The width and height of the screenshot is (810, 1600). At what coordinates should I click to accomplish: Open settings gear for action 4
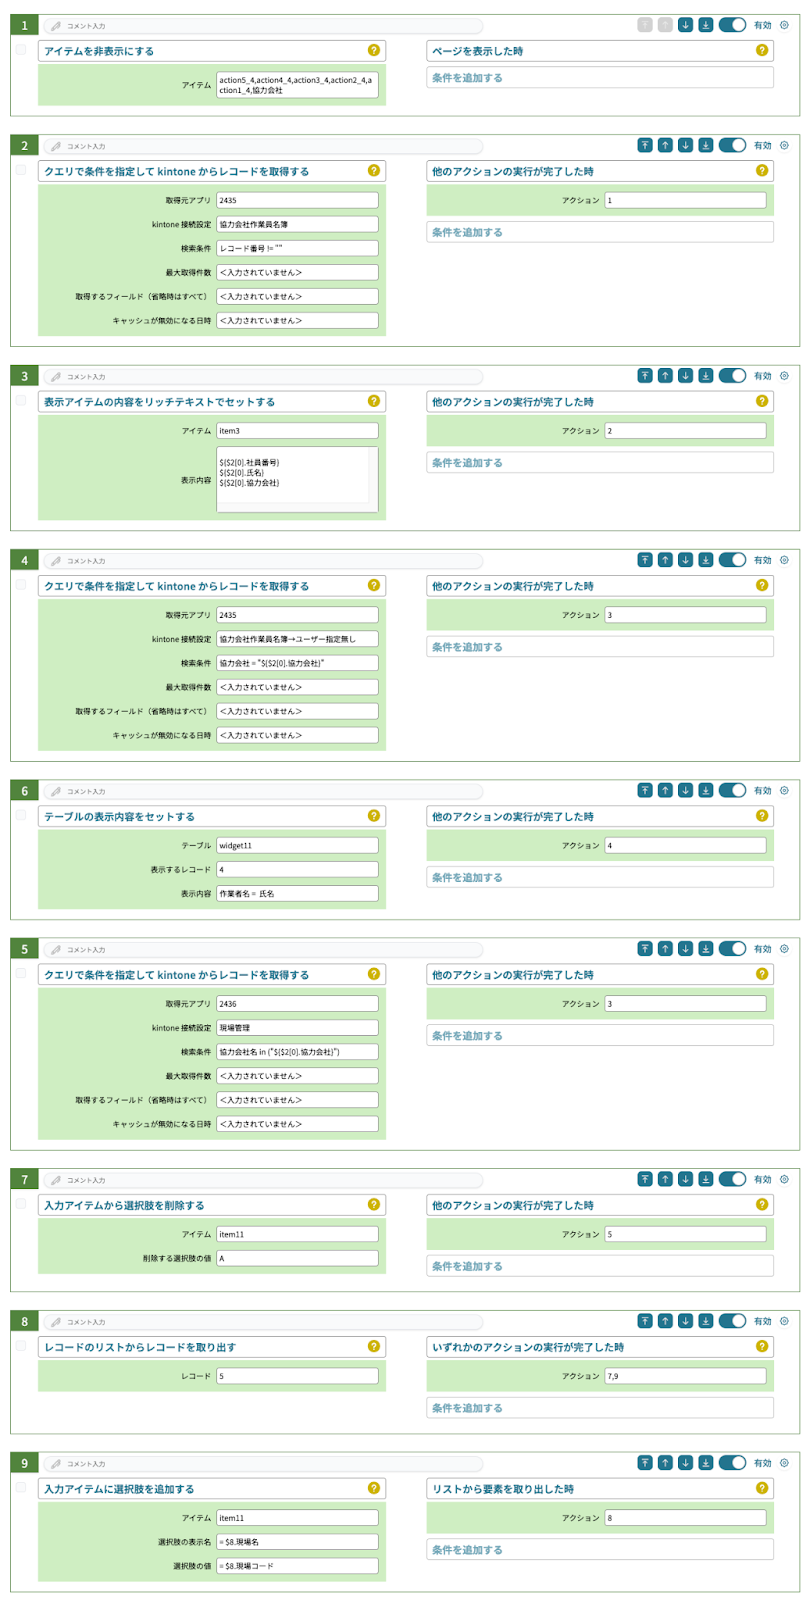pyautogui.click(x=784, y=560)
